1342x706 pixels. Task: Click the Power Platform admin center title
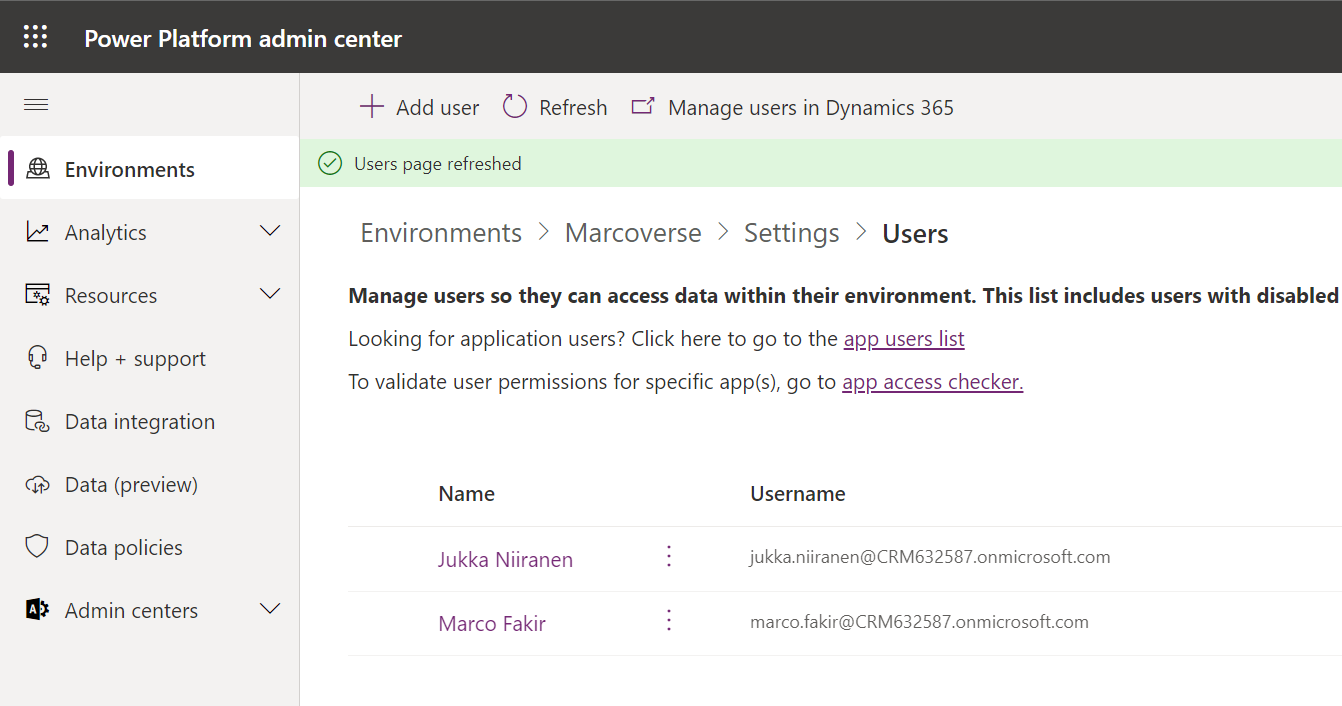[x=243, y=39]
